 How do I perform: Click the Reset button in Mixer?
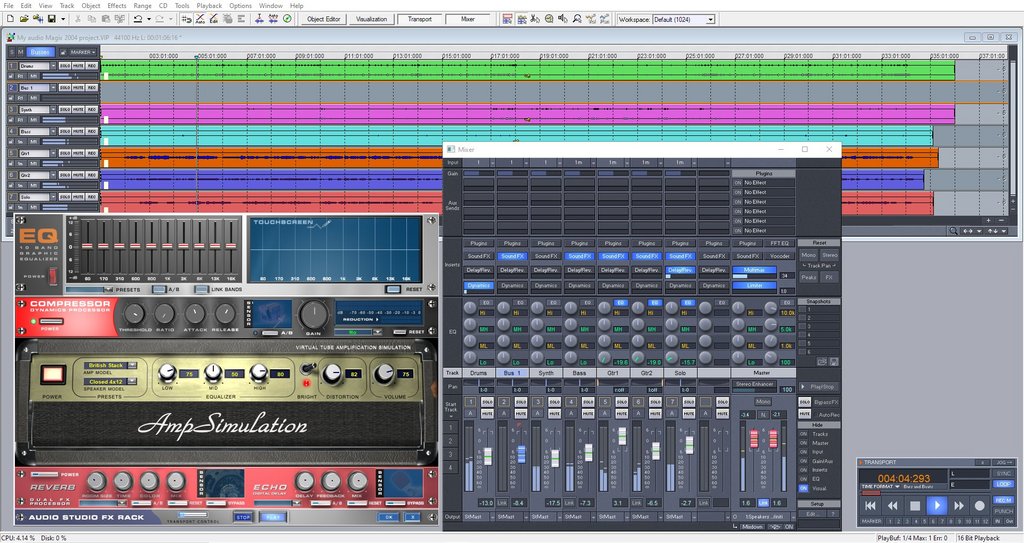pyautogui.click(x=819, y=242)
